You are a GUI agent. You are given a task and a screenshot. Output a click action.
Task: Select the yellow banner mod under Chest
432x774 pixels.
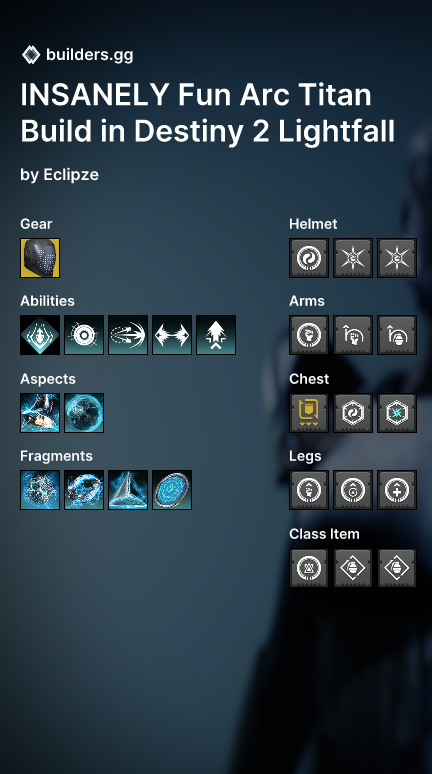[x=309, y=413]
